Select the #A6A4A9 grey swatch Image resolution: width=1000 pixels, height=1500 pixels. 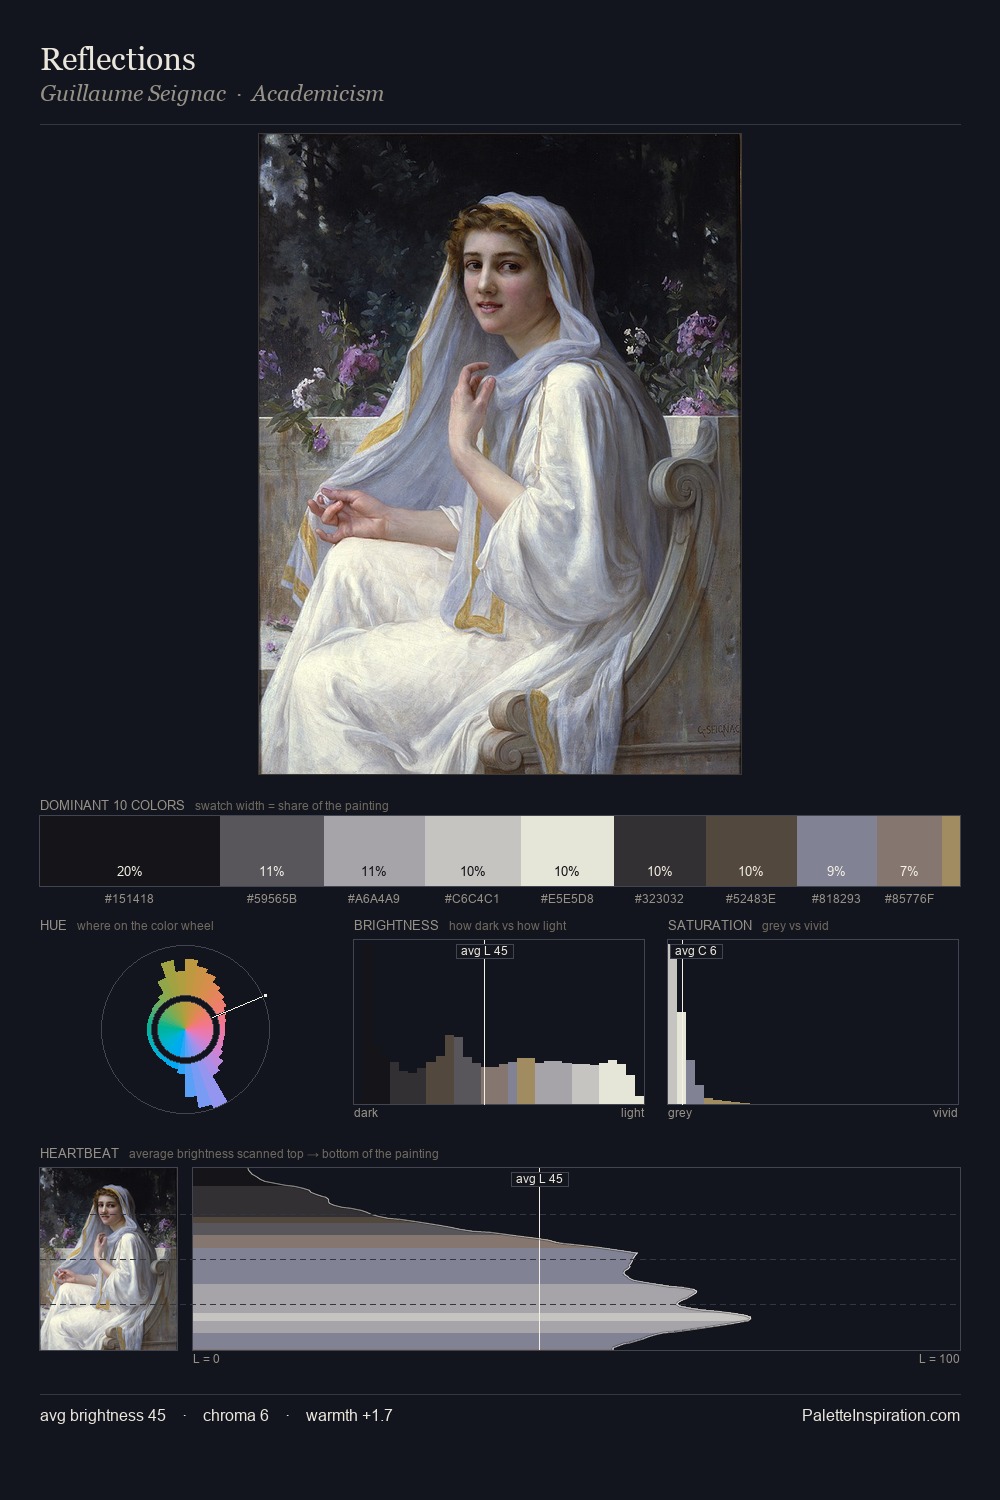point(374,851)
